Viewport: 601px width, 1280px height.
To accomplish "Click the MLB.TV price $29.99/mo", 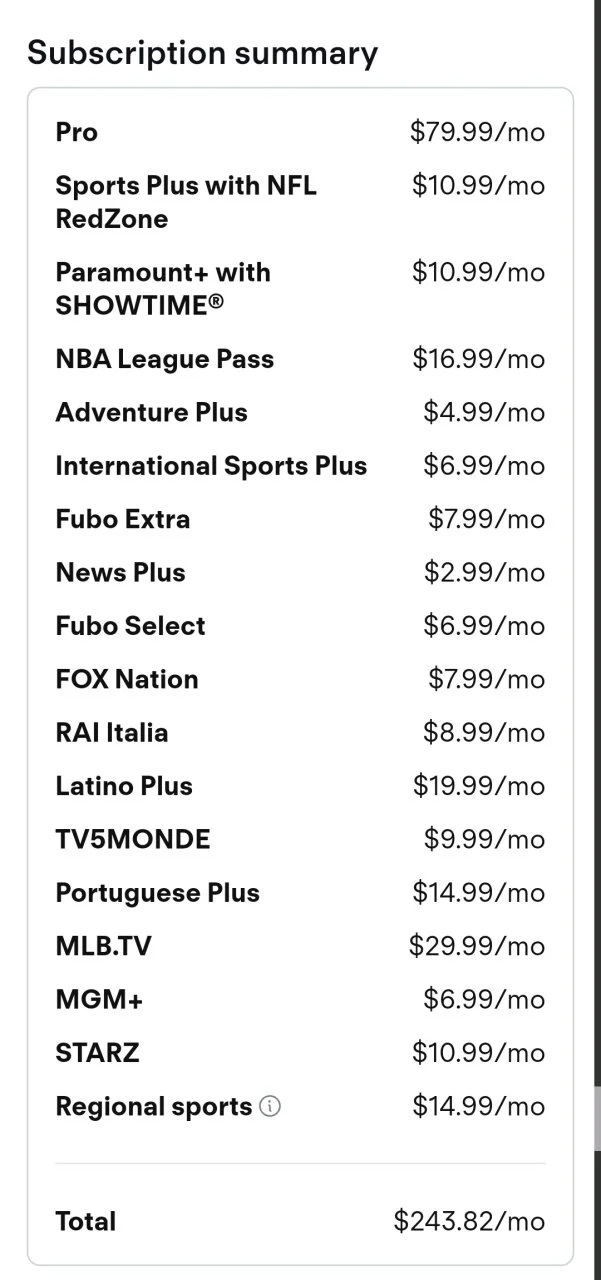I will (x=477, y=946).
